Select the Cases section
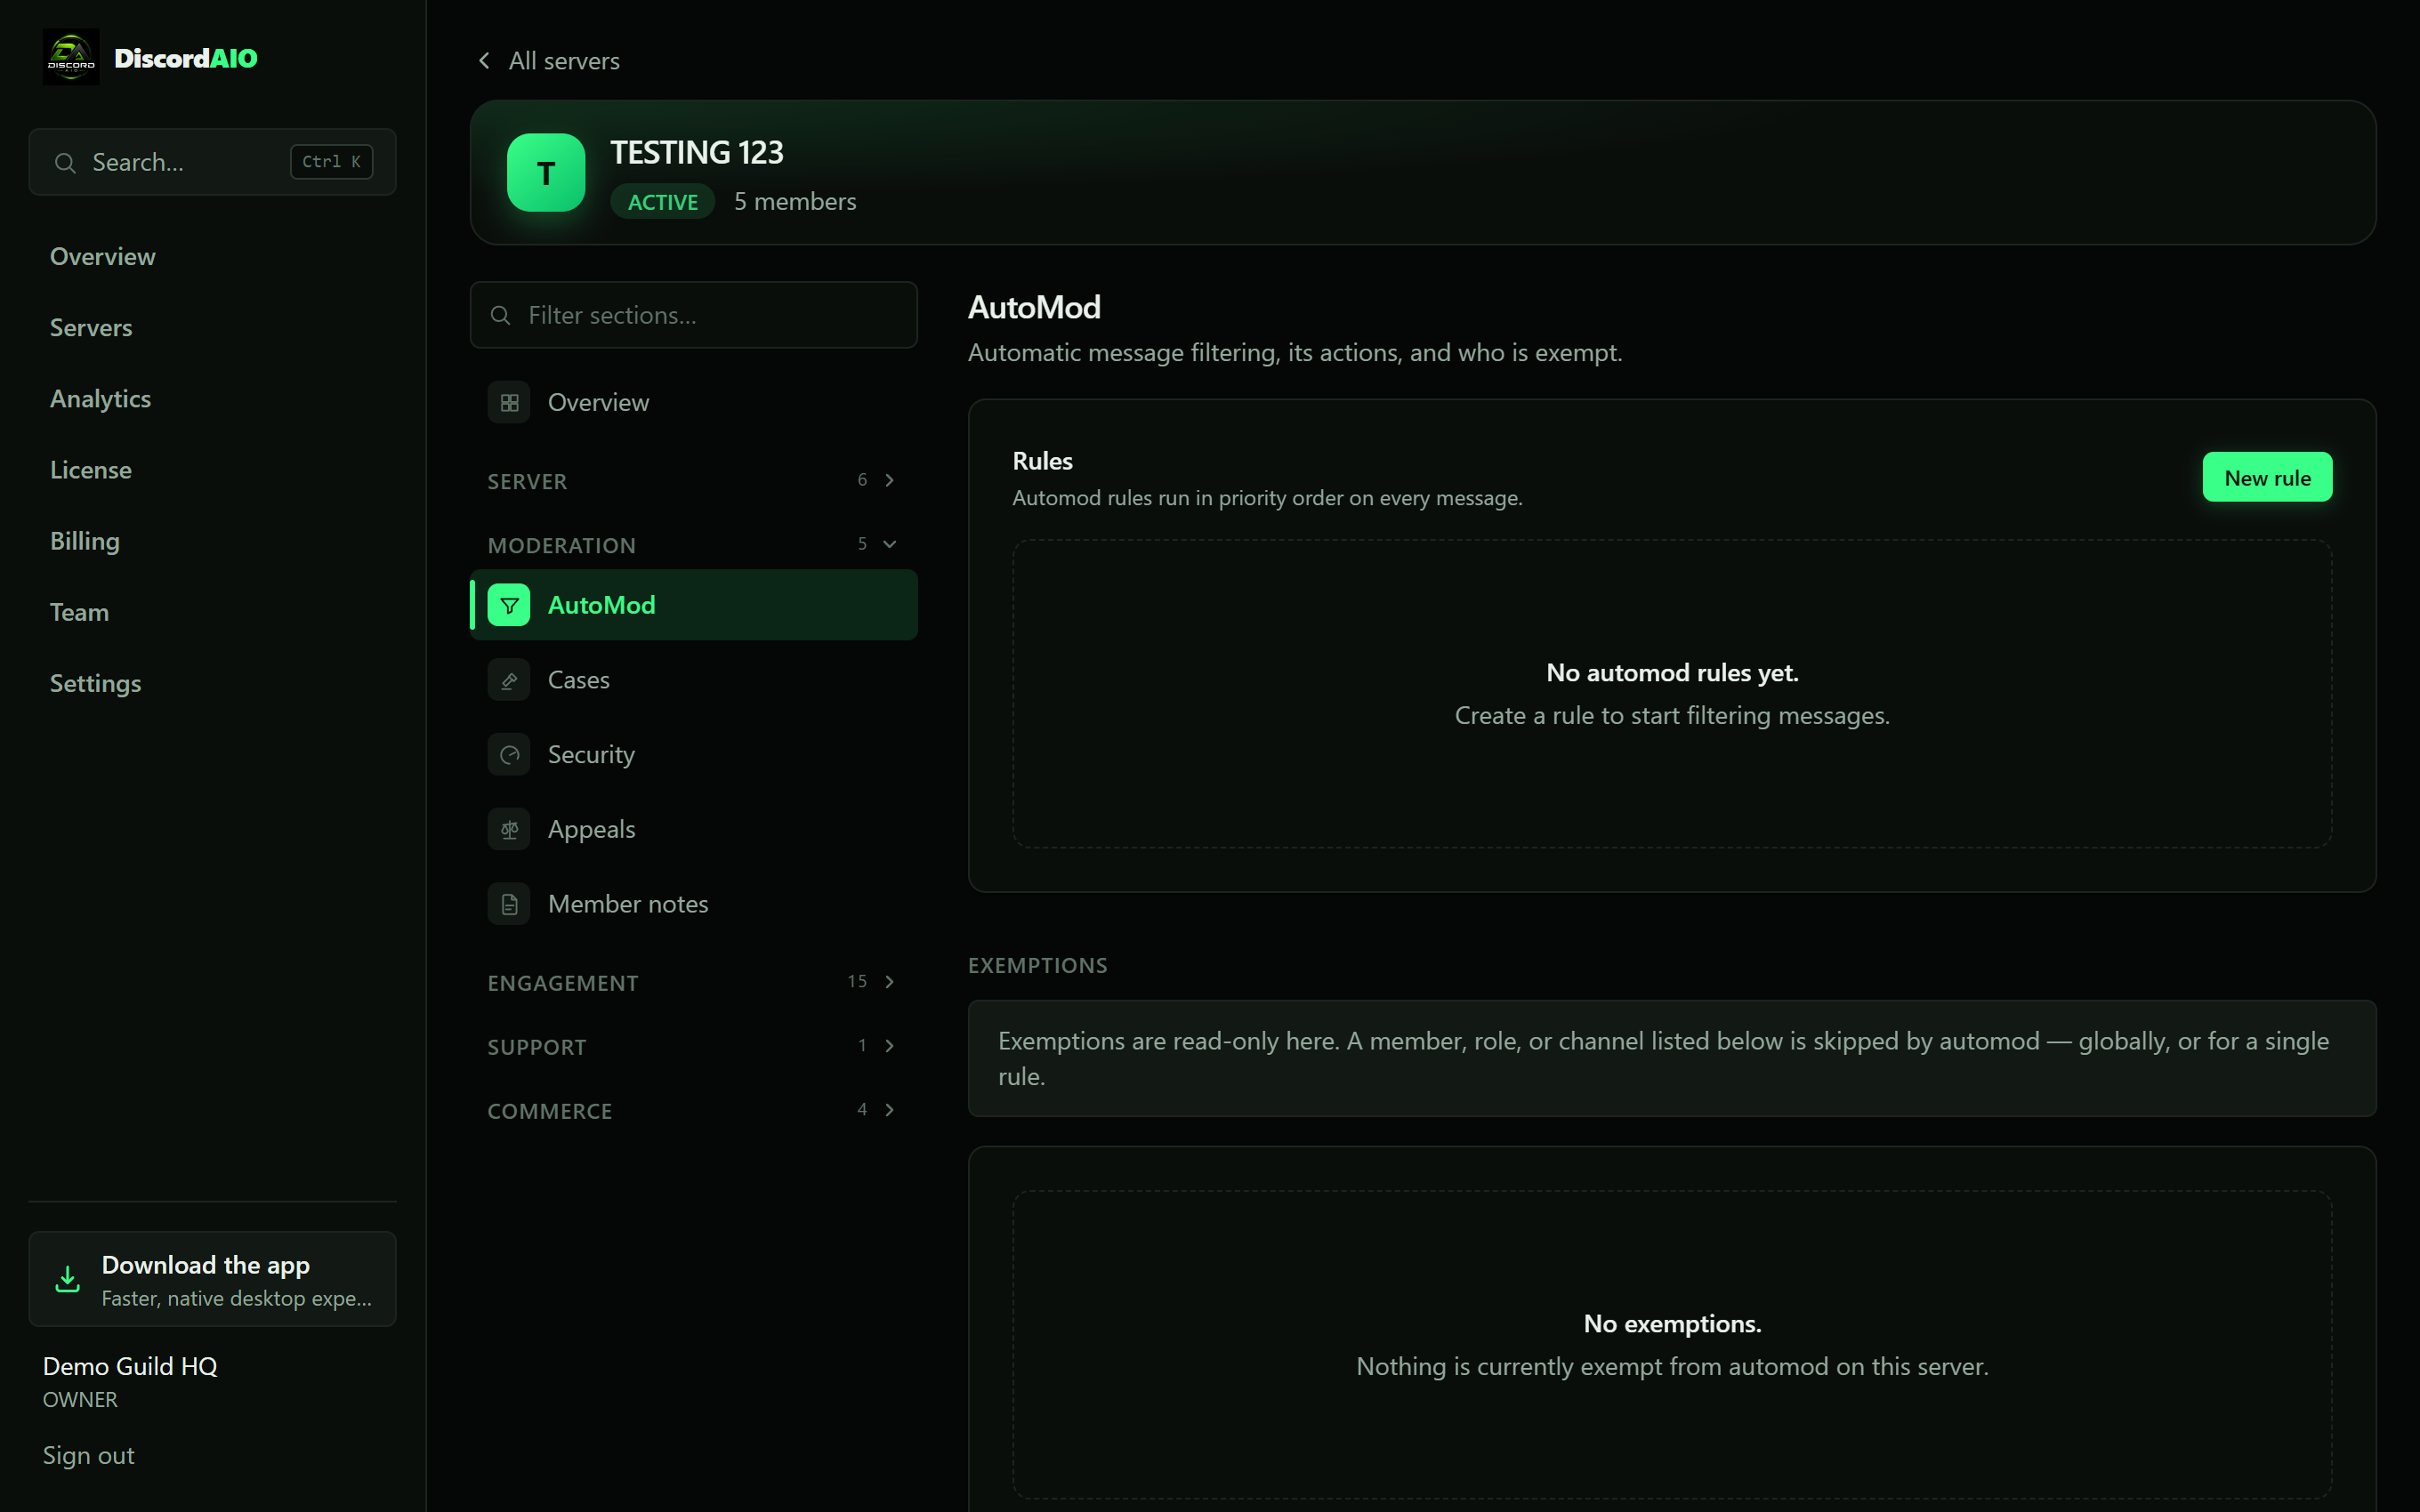The image size is (2420, 1512). coord(693,680)
